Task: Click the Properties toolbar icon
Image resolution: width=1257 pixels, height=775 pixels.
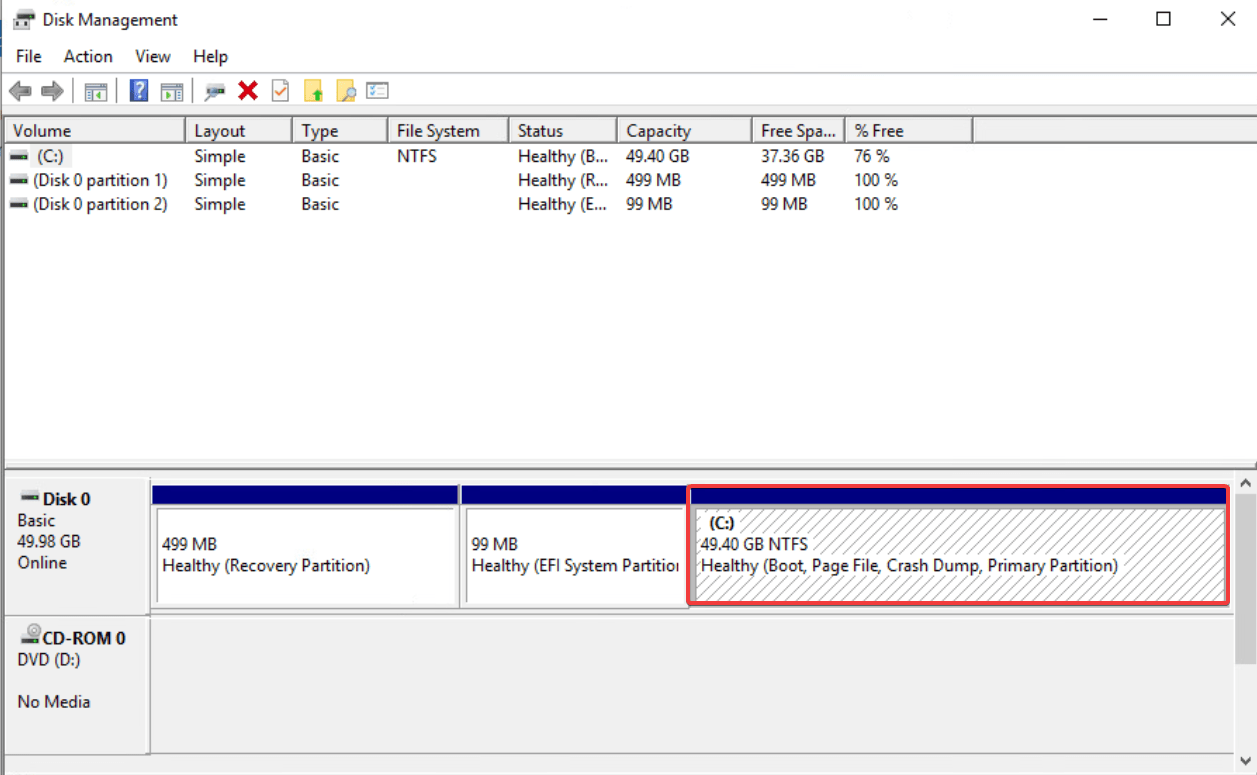Action: pyautogui.click(x=214, y=90)
